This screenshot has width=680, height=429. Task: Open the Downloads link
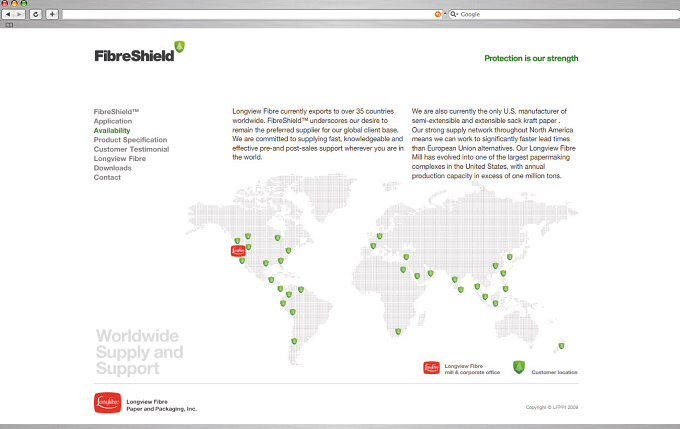tap(112, 168)
